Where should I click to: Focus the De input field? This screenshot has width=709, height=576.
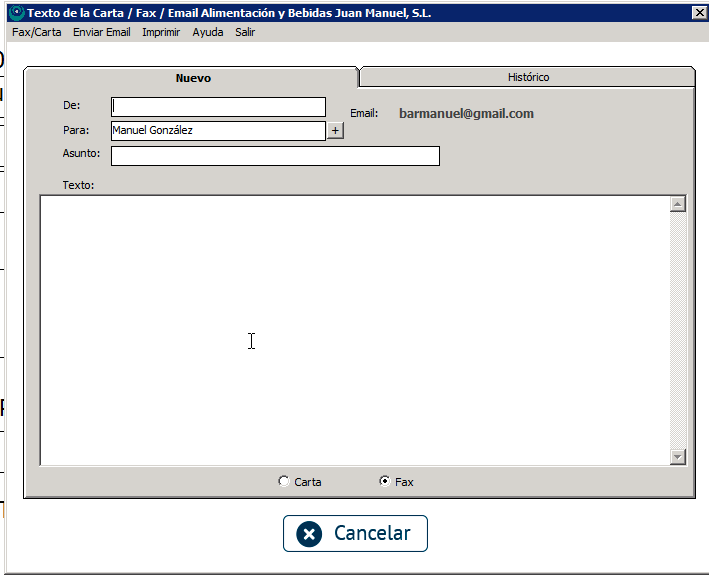pos(218,106)
